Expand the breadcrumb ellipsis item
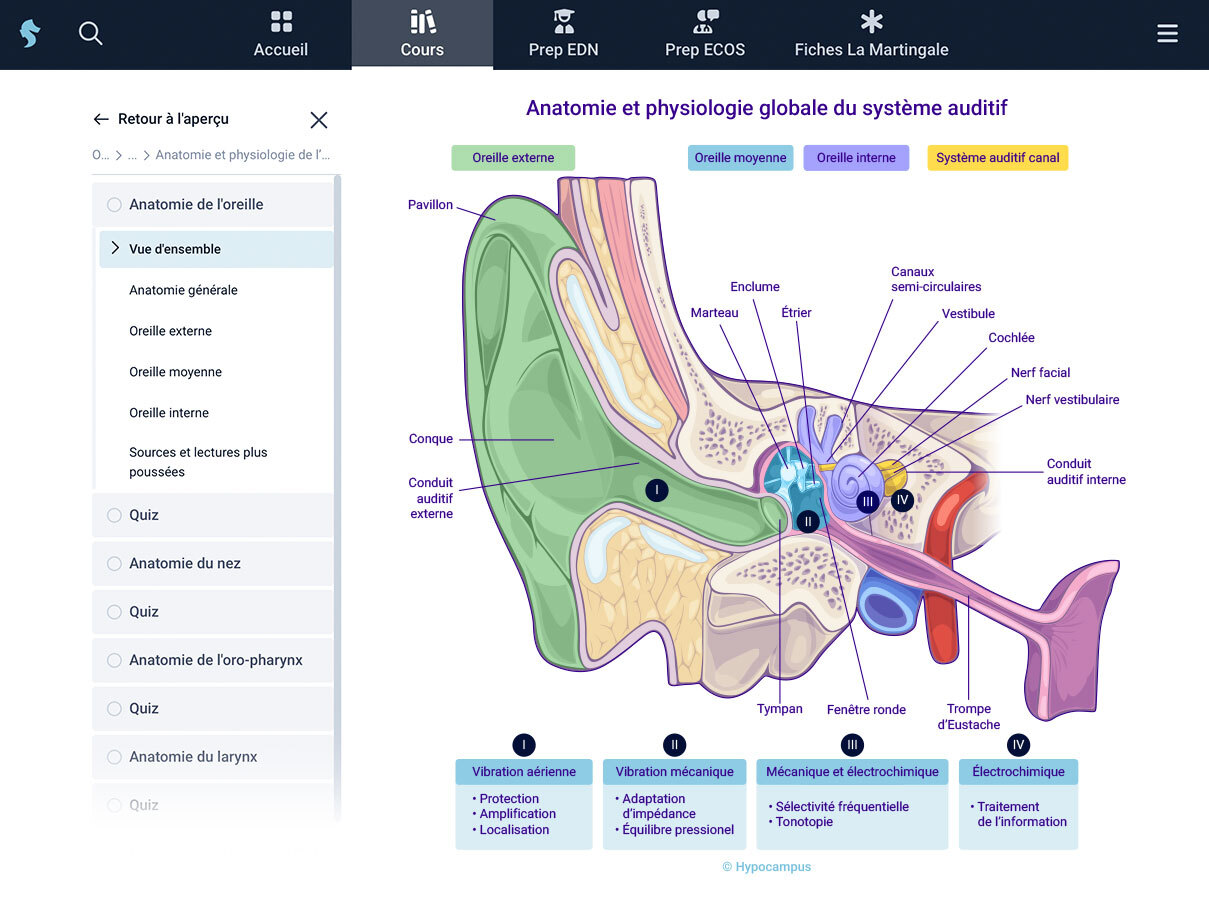Viewport: 1209px width, 897px height. 132,155
